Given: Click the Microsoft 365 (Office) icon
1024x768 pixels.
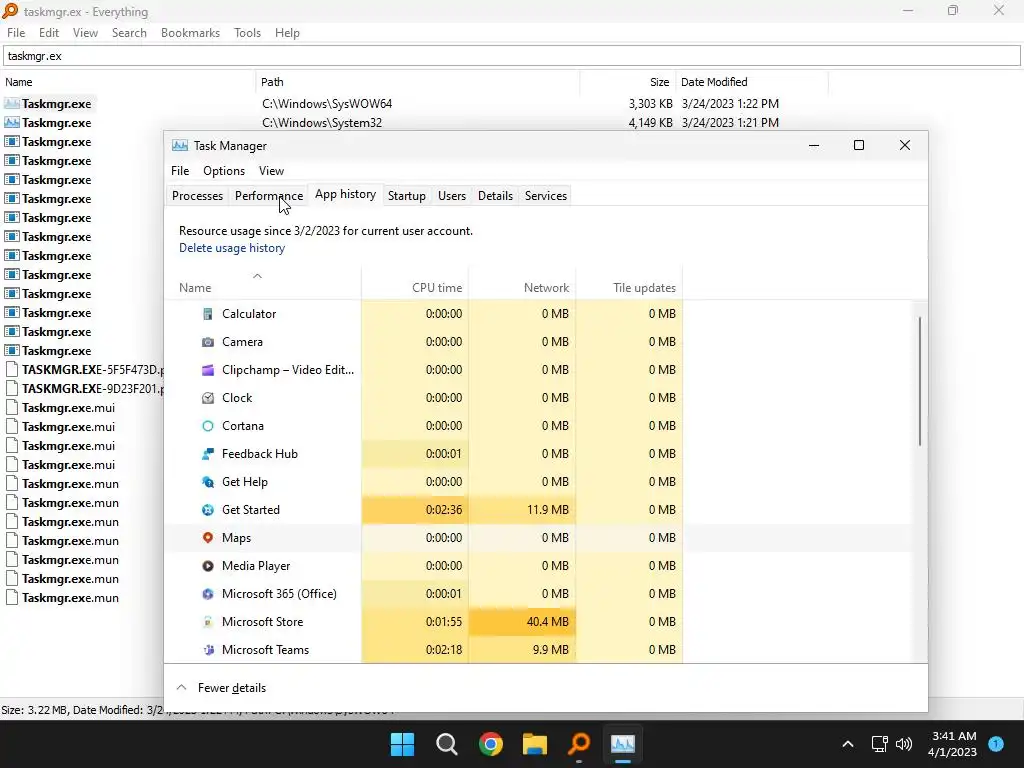Looking at the screenshot, I should 208,594.
